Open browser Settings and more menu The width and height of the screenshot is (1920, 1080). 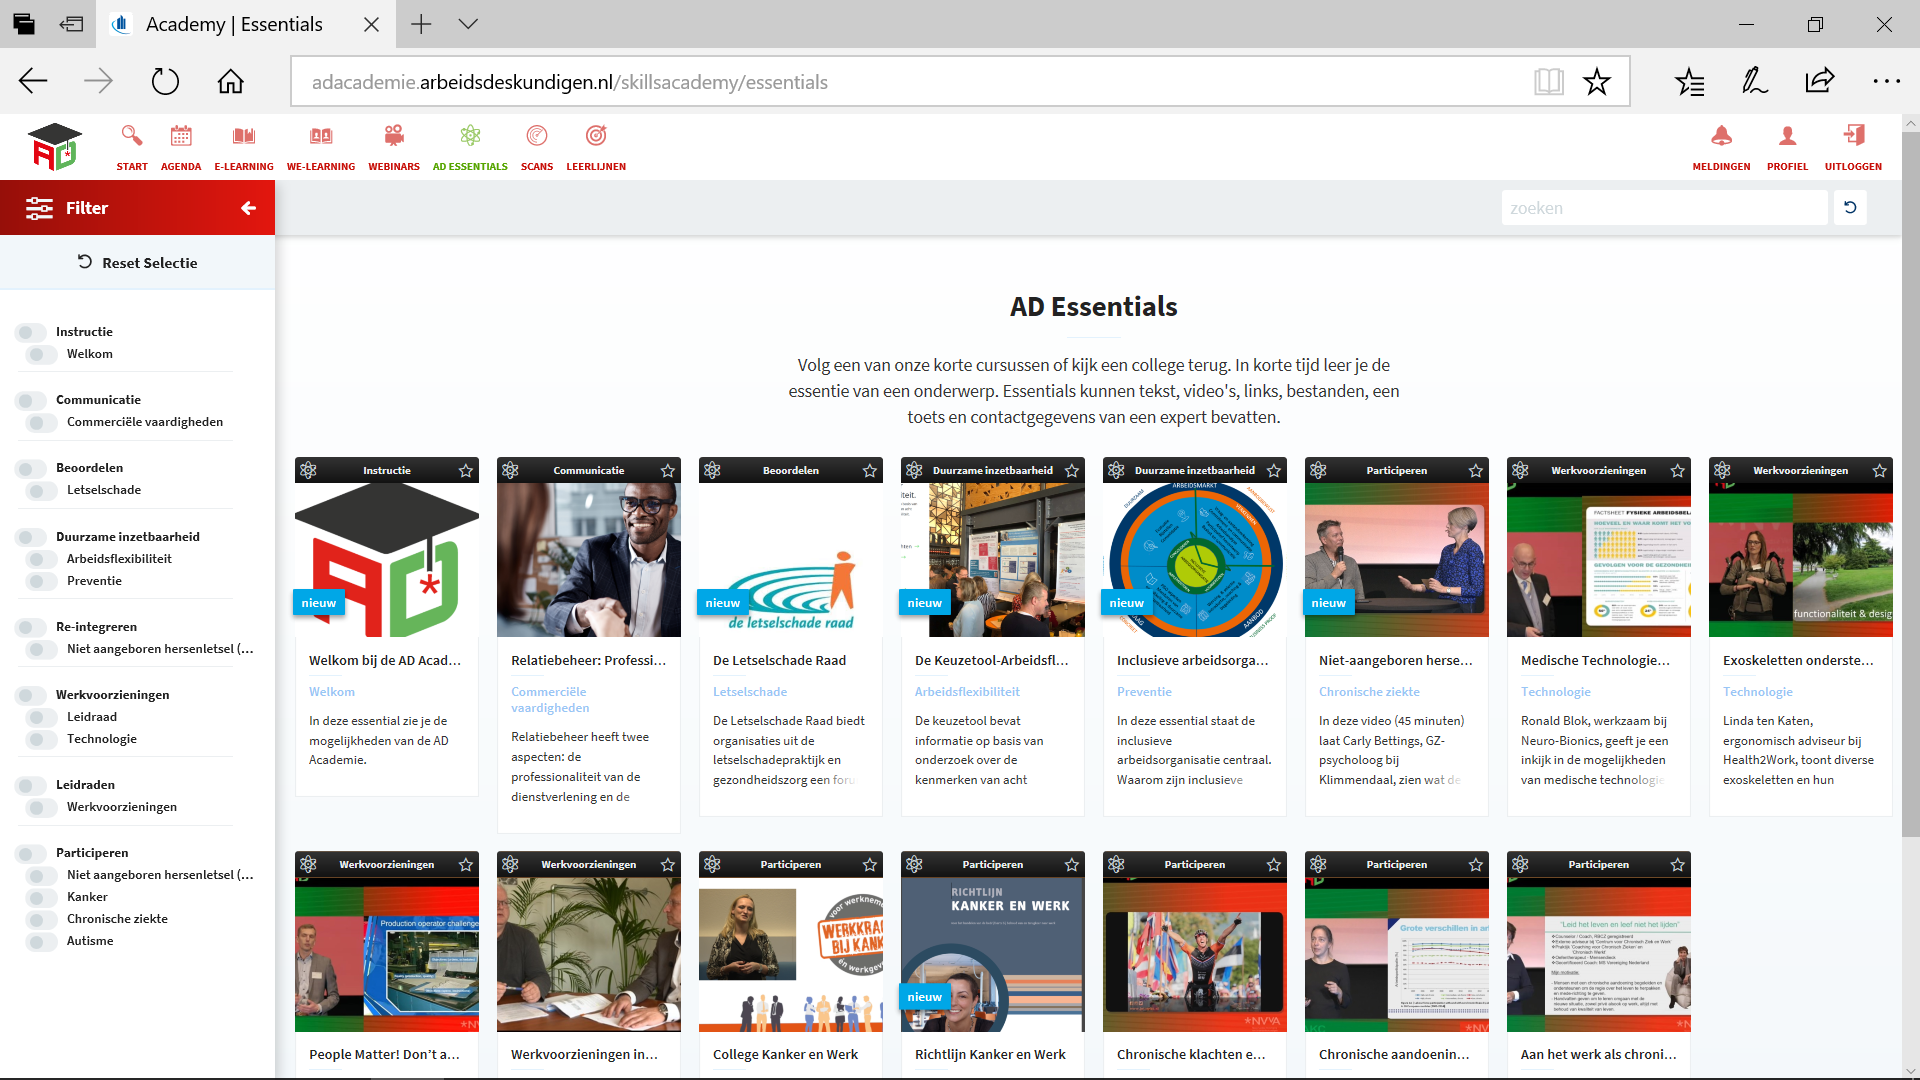click(1886, 81)
